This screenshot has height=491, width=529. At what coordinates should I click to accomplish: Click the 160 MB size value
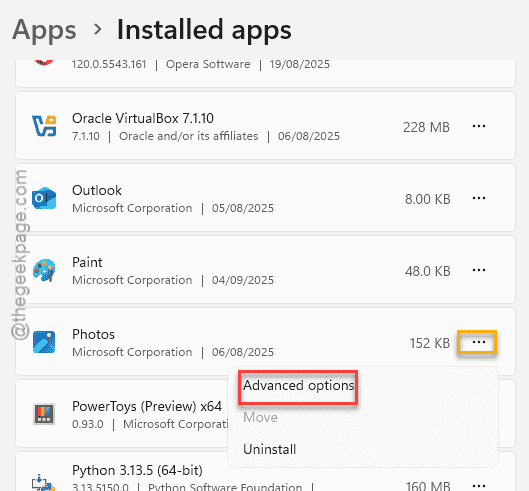(428, 486)
